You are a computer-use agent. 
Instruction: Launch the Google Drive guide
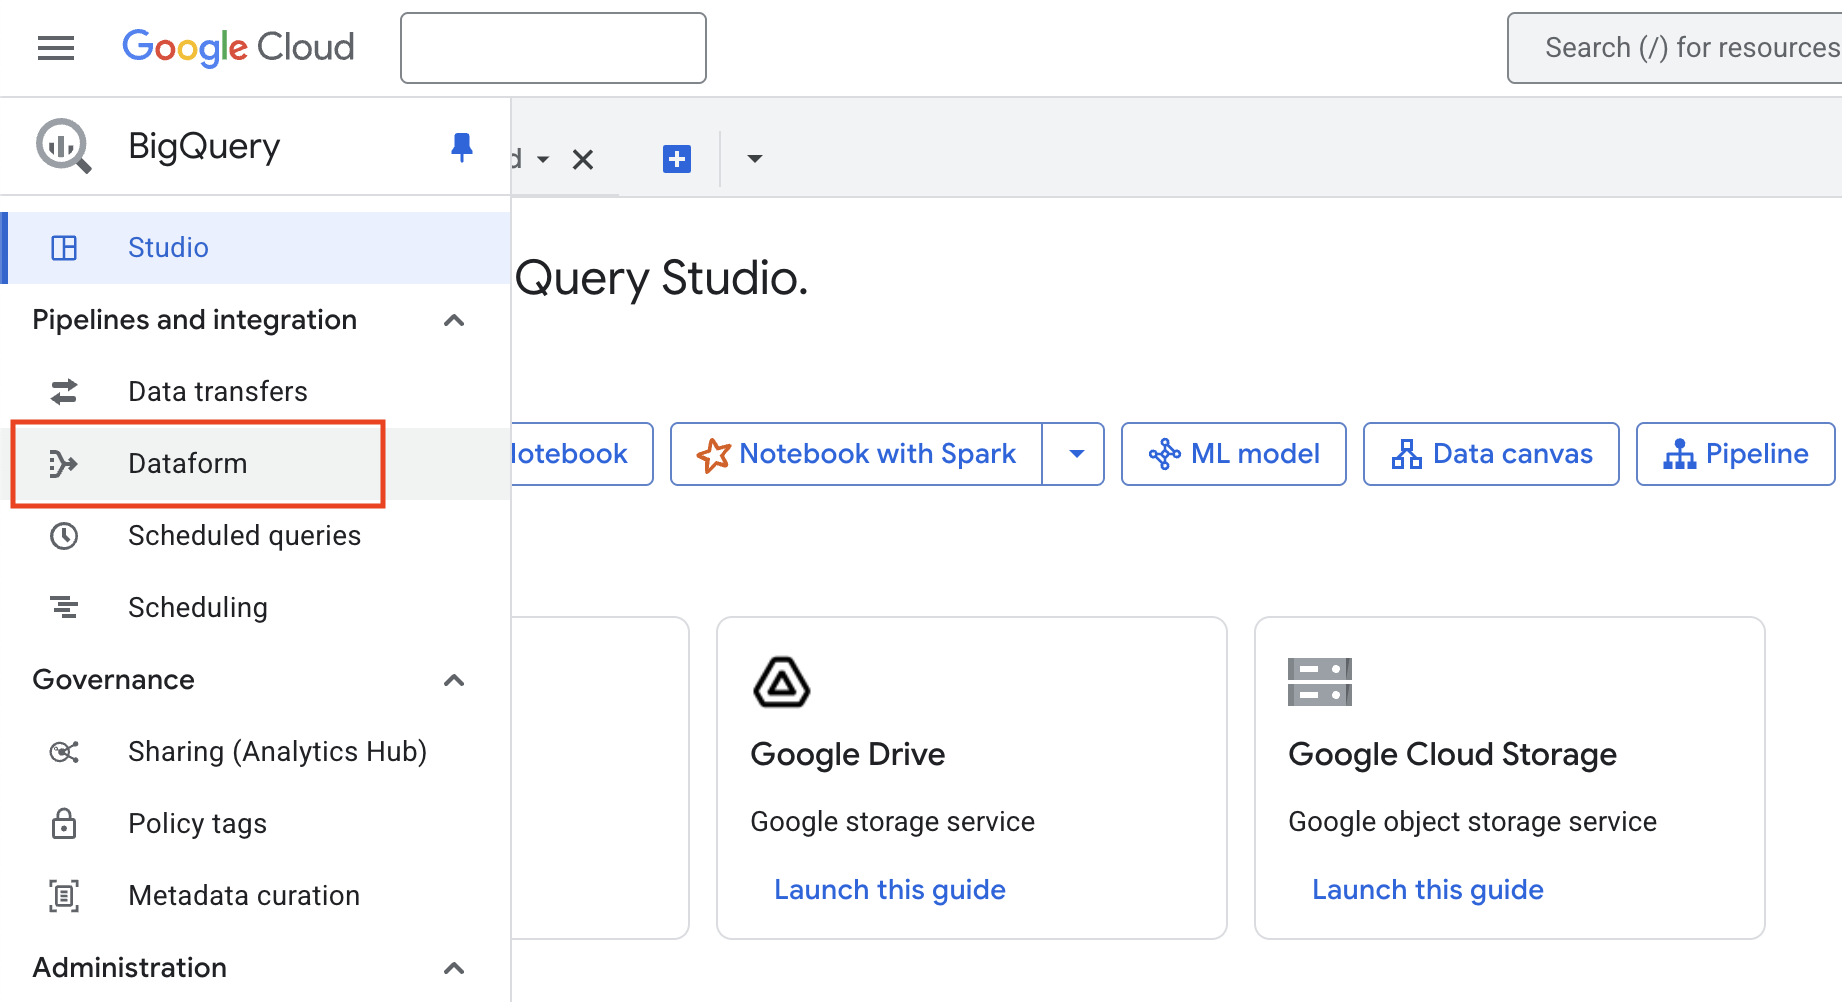(890, 889)
